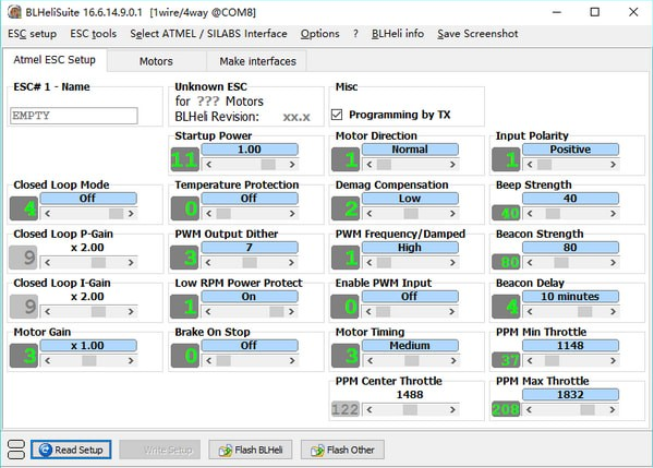Click right arrow on Motor Direction slider
This screenshot has width=653, height=468.
pos(453,164)
